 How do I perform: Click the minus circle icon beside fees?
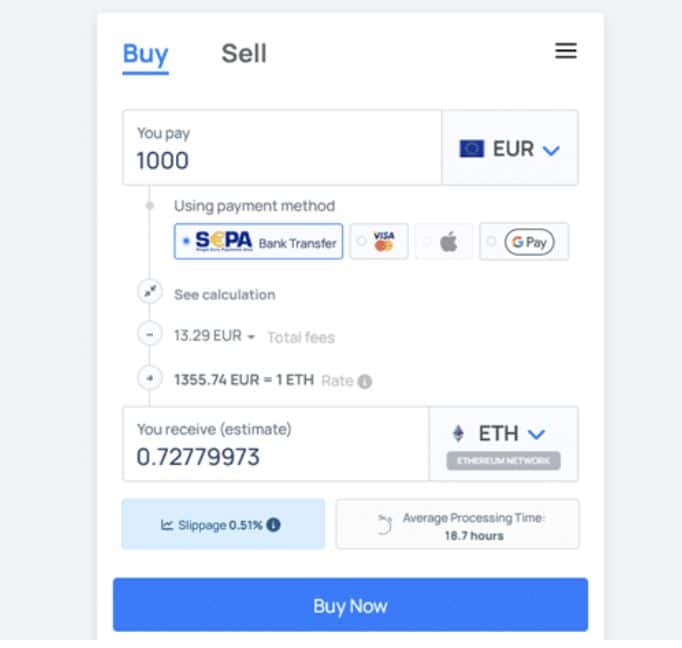150,334
